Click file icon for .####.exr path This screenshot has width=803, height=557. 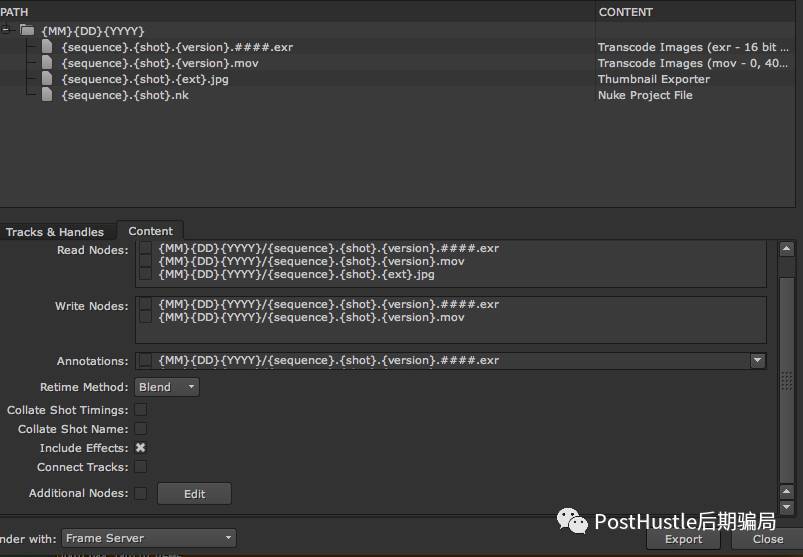(x=47, y=47)
